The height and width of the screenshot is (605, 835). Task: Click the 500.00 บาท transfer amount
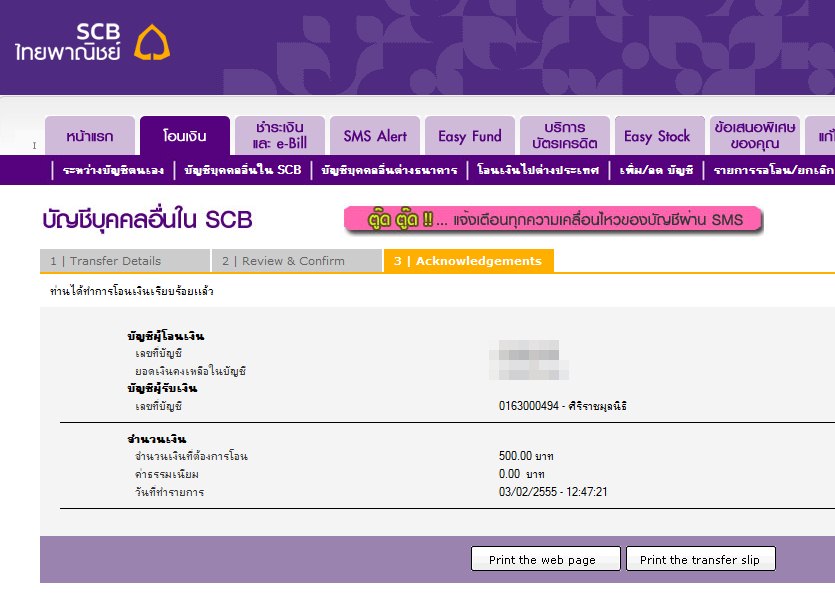(x=526, y=456)
